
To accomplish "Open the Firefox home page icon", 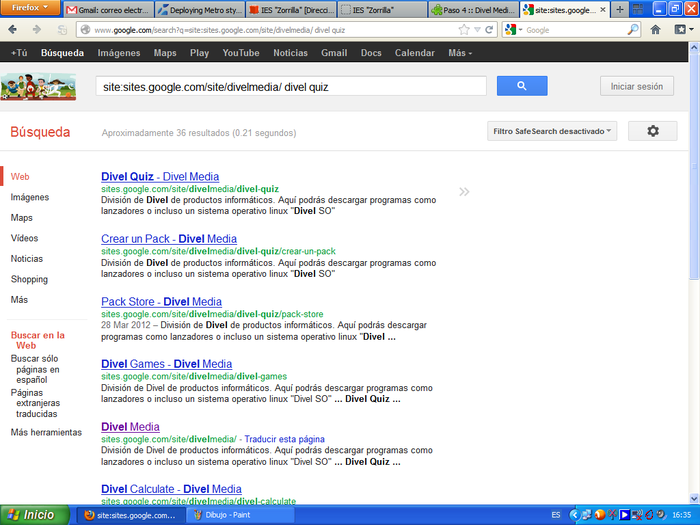I will [655, 30].
